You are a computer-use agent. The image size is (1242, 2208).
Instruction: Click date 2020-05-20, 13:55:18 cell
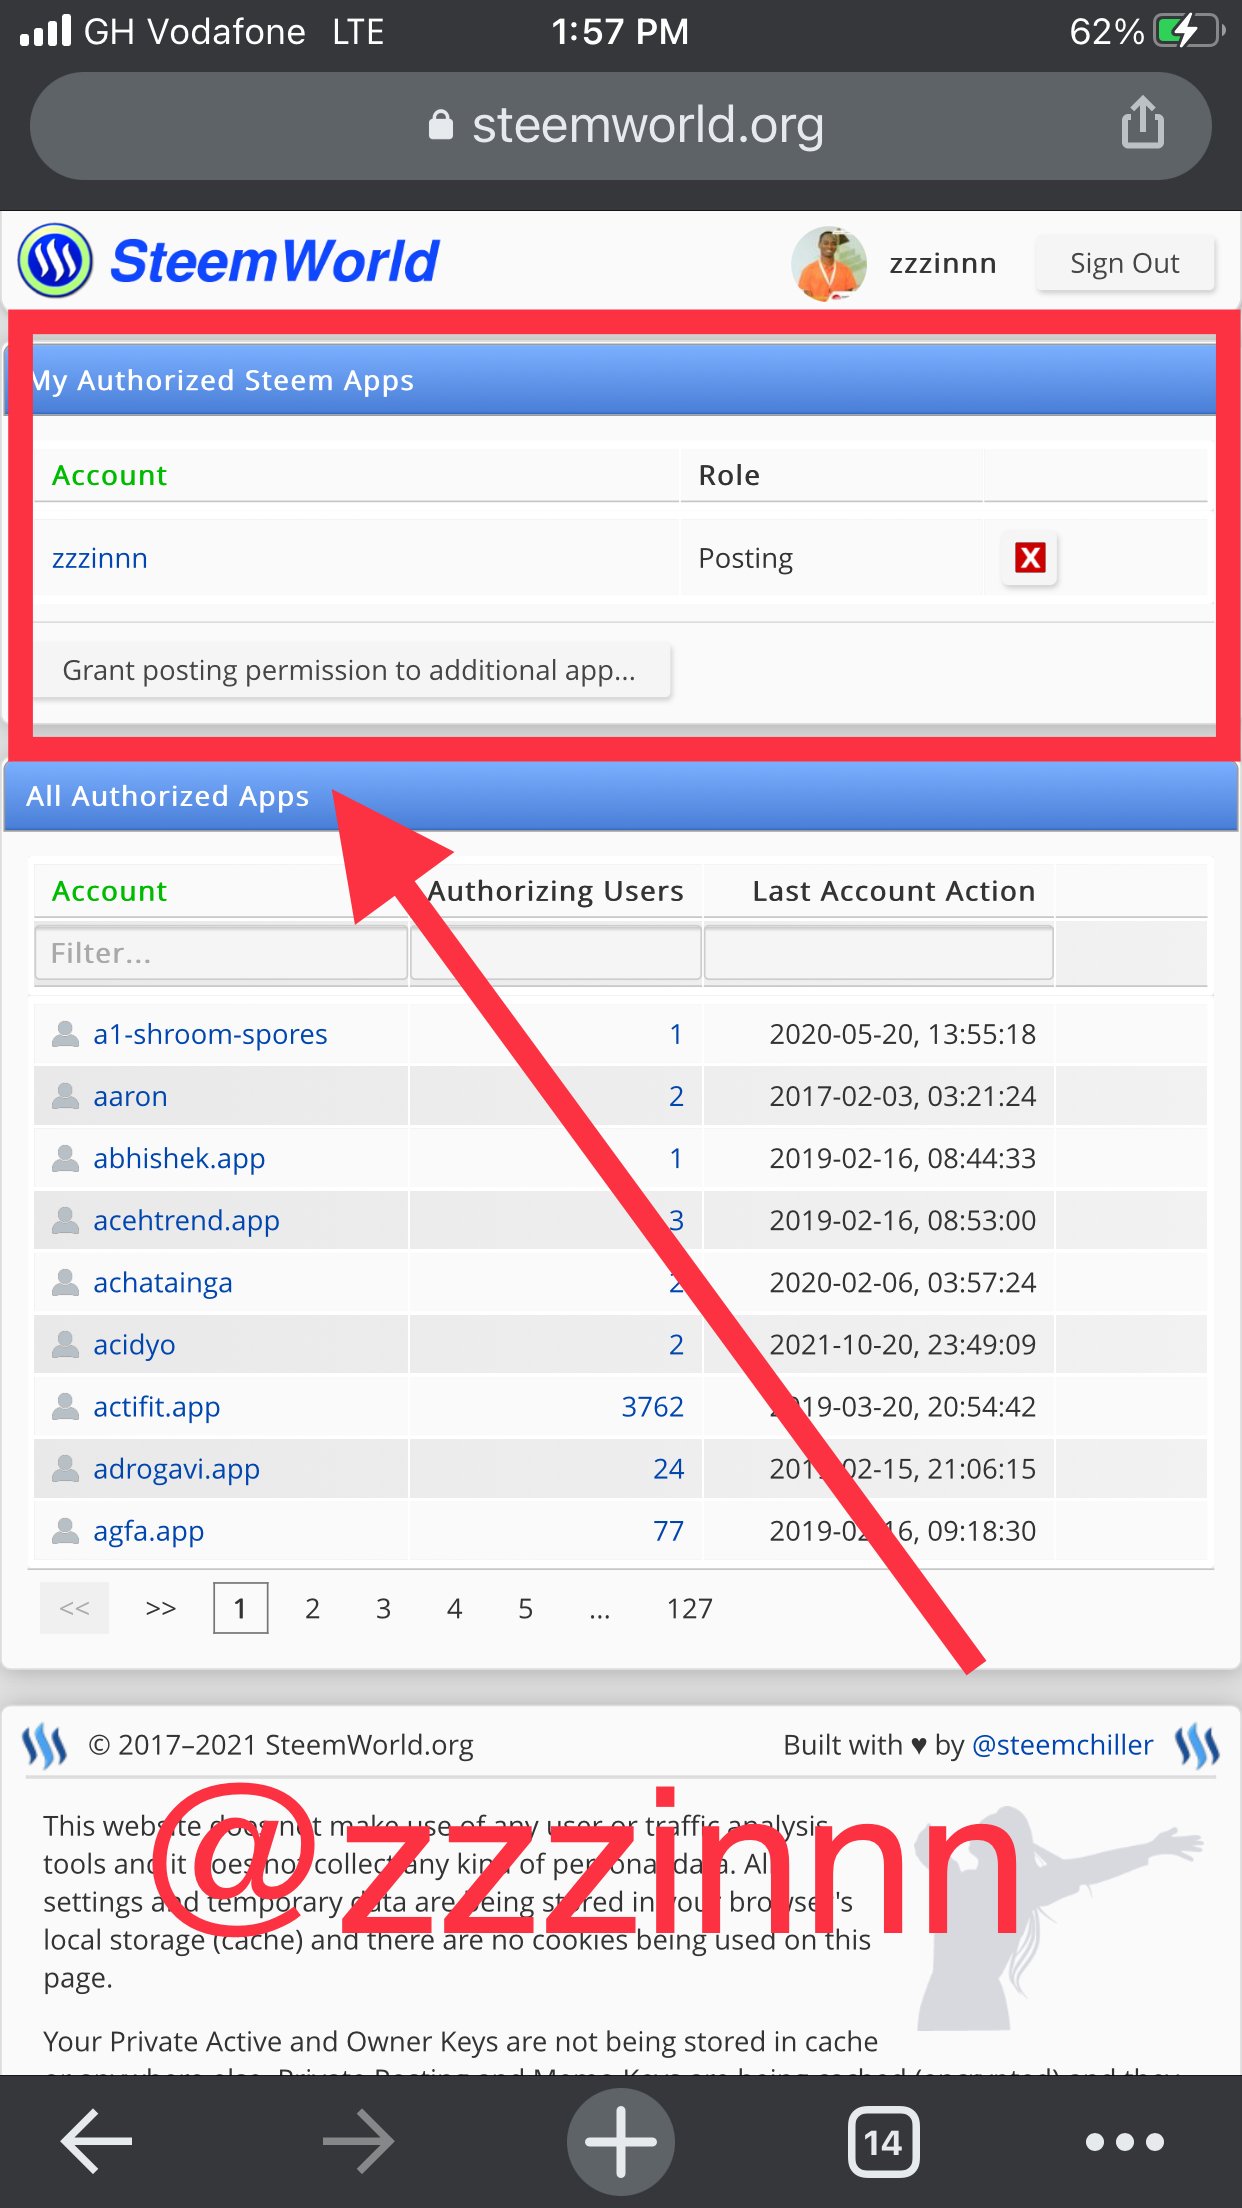[x=902, y=1034]
